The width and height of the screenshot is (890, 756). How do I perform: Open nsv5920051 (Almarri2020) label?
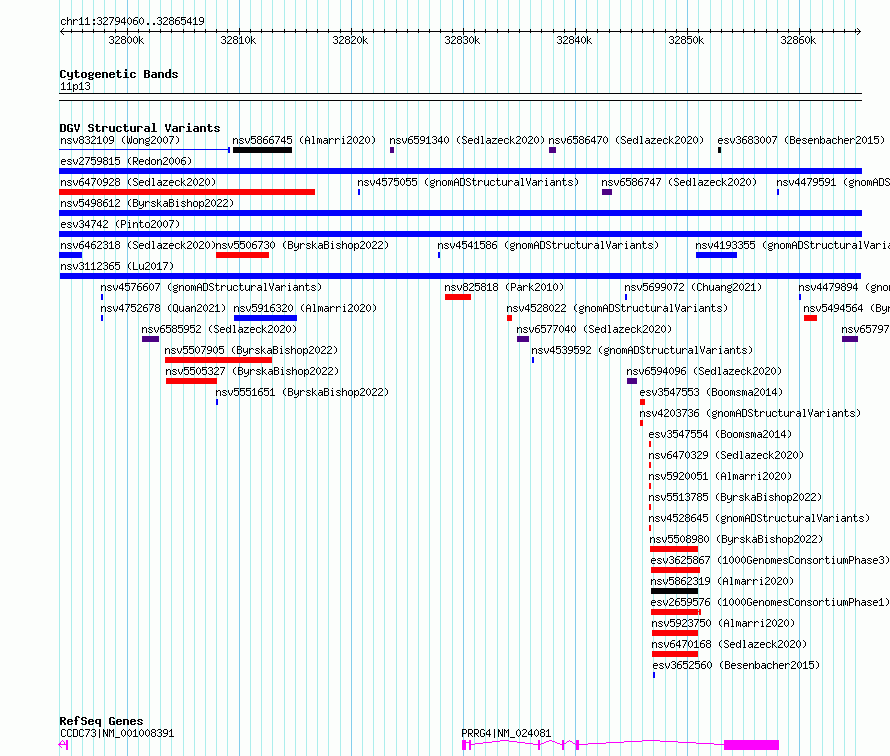click(720, 476)
